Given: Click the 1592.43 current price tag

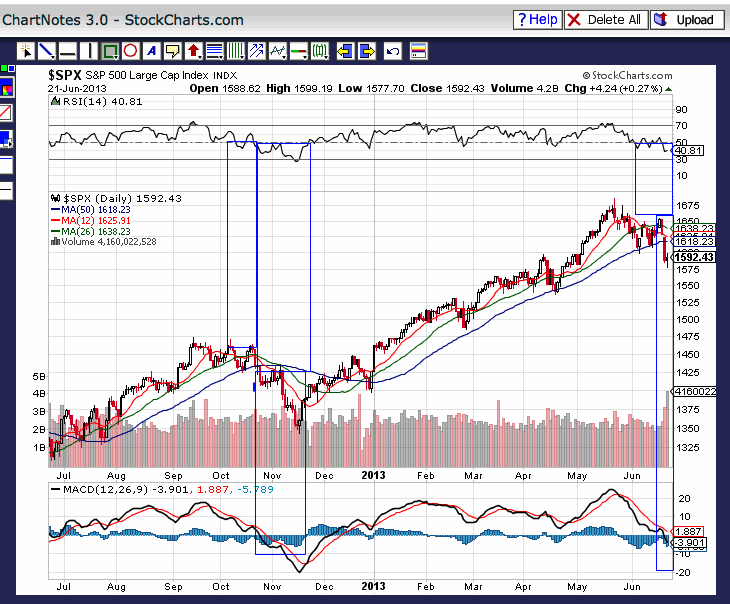Looking at the screenshot, I should [x=694, y=257].
